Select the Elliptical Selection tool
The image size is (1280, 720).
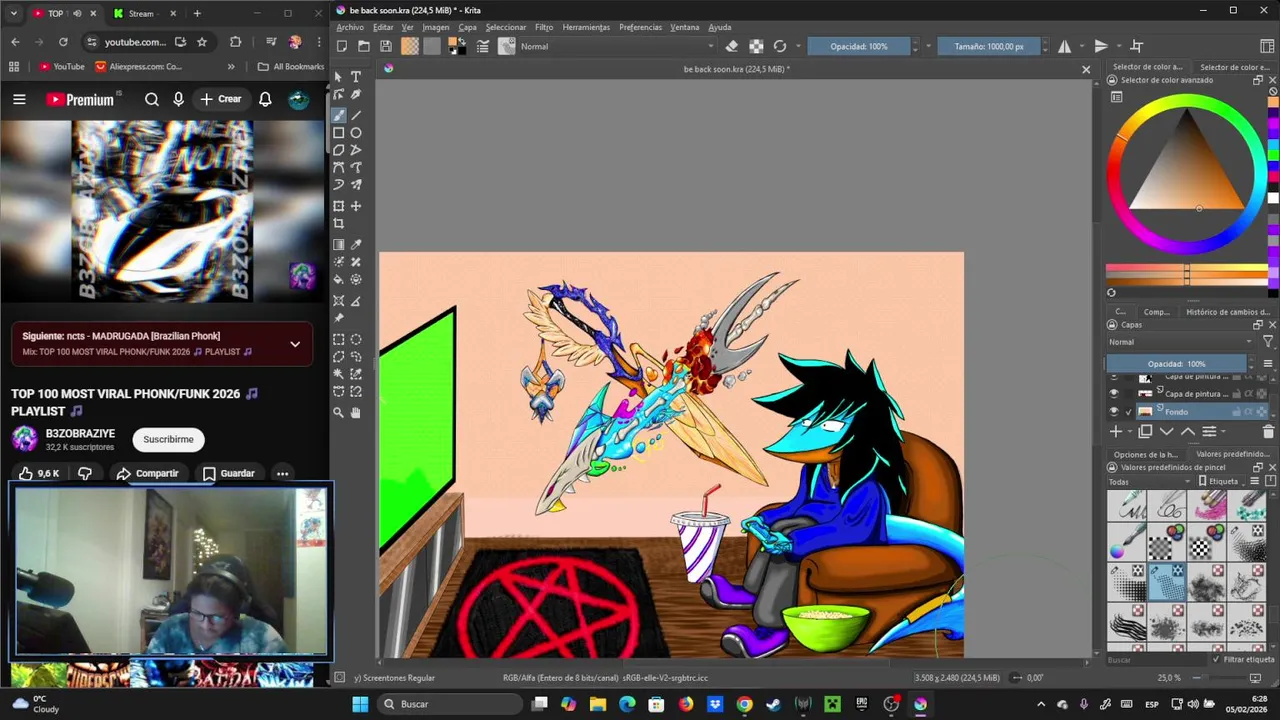[x=356, y=339]
